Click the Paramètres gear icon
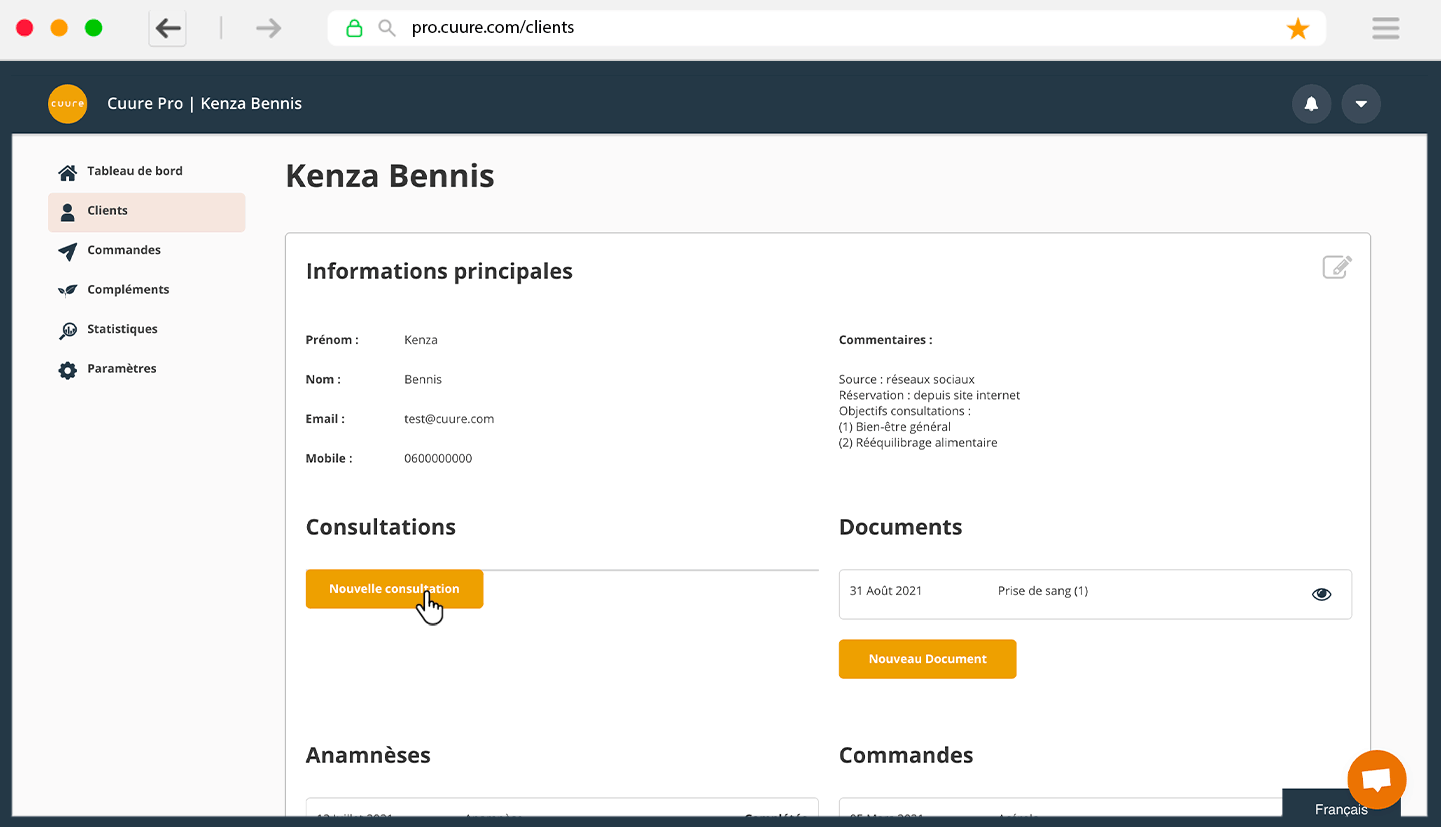The height and width of the screenshot is (827, 1441). tap(68, 370)
